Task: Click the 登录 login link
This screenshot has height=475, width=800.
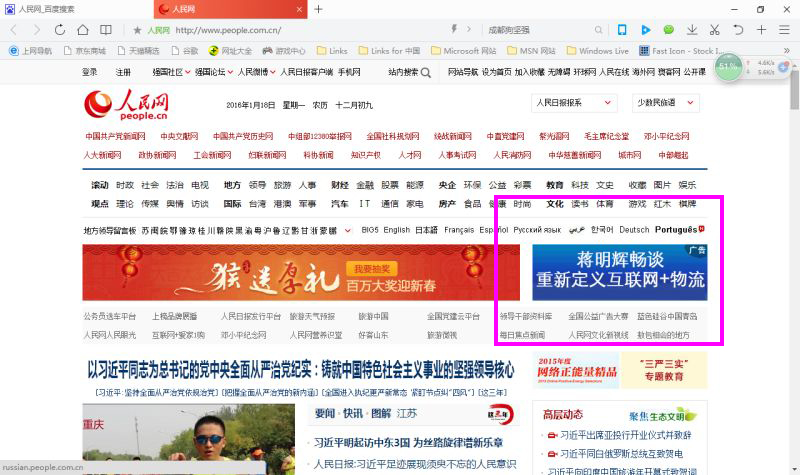Action: 89,72
